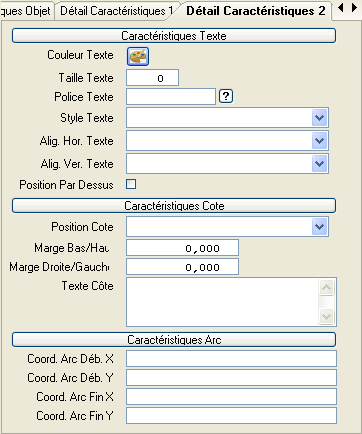Click Texte Côte scrollbar down arrow
Screen dimensions: 362x434
tap(326, 316)
